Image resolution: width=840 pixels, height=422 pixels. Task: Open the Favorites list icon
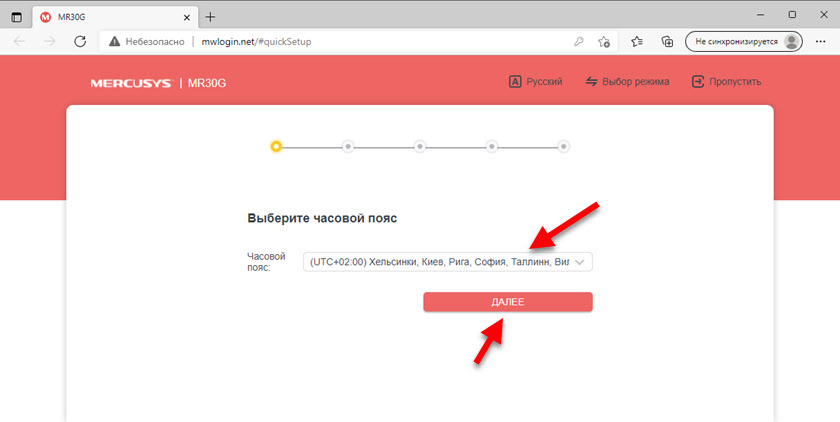(637, 42)
